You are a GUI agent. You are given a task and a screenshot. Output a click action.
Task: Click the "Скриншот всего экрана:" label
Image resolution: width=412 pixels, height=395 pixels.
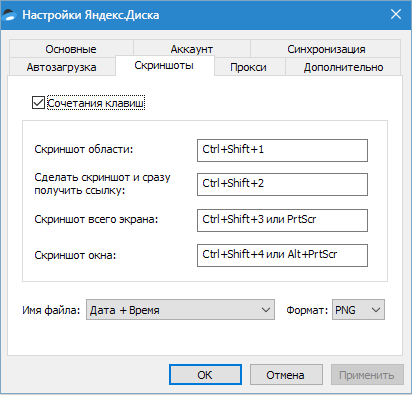coord(96,219)
